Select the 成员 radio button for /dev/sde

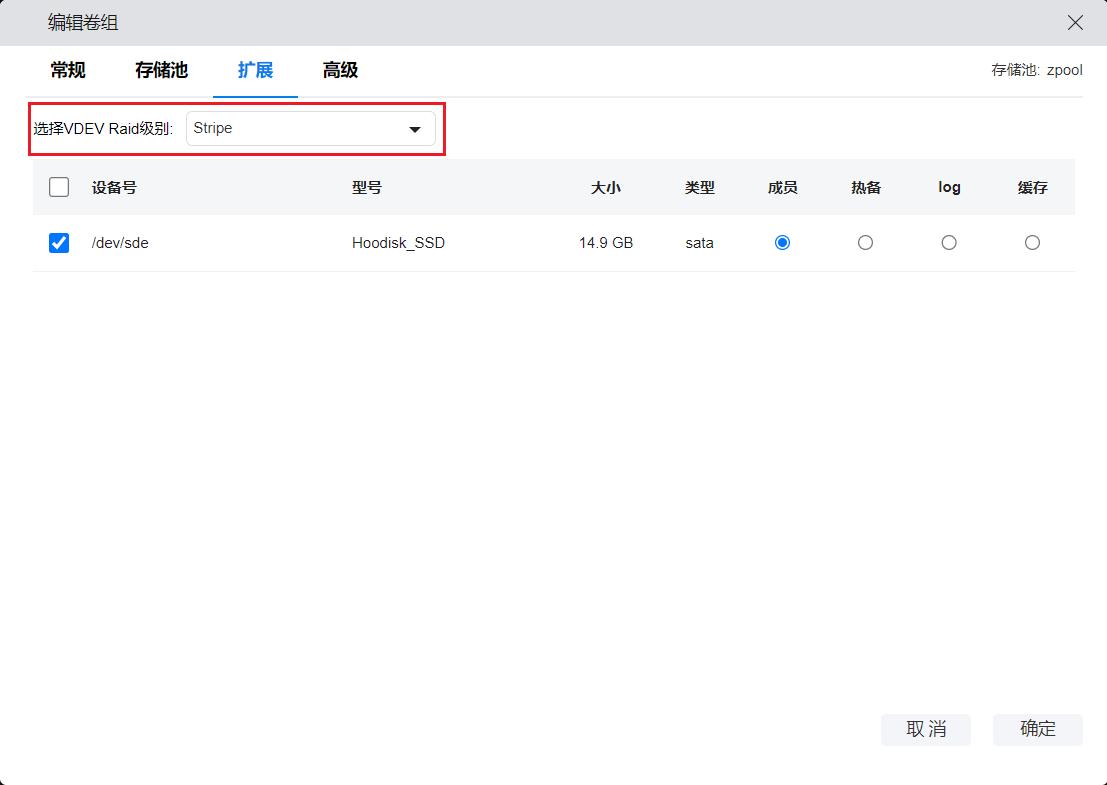(x=782, y=243)
